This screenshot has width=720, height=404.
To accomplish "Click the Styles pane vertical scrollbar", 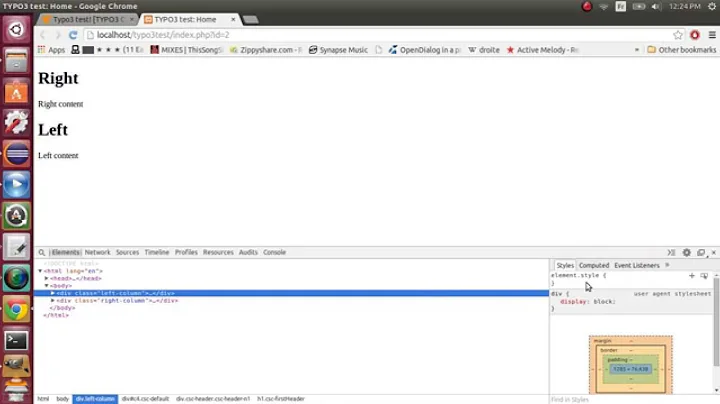I will click(716, 321).
